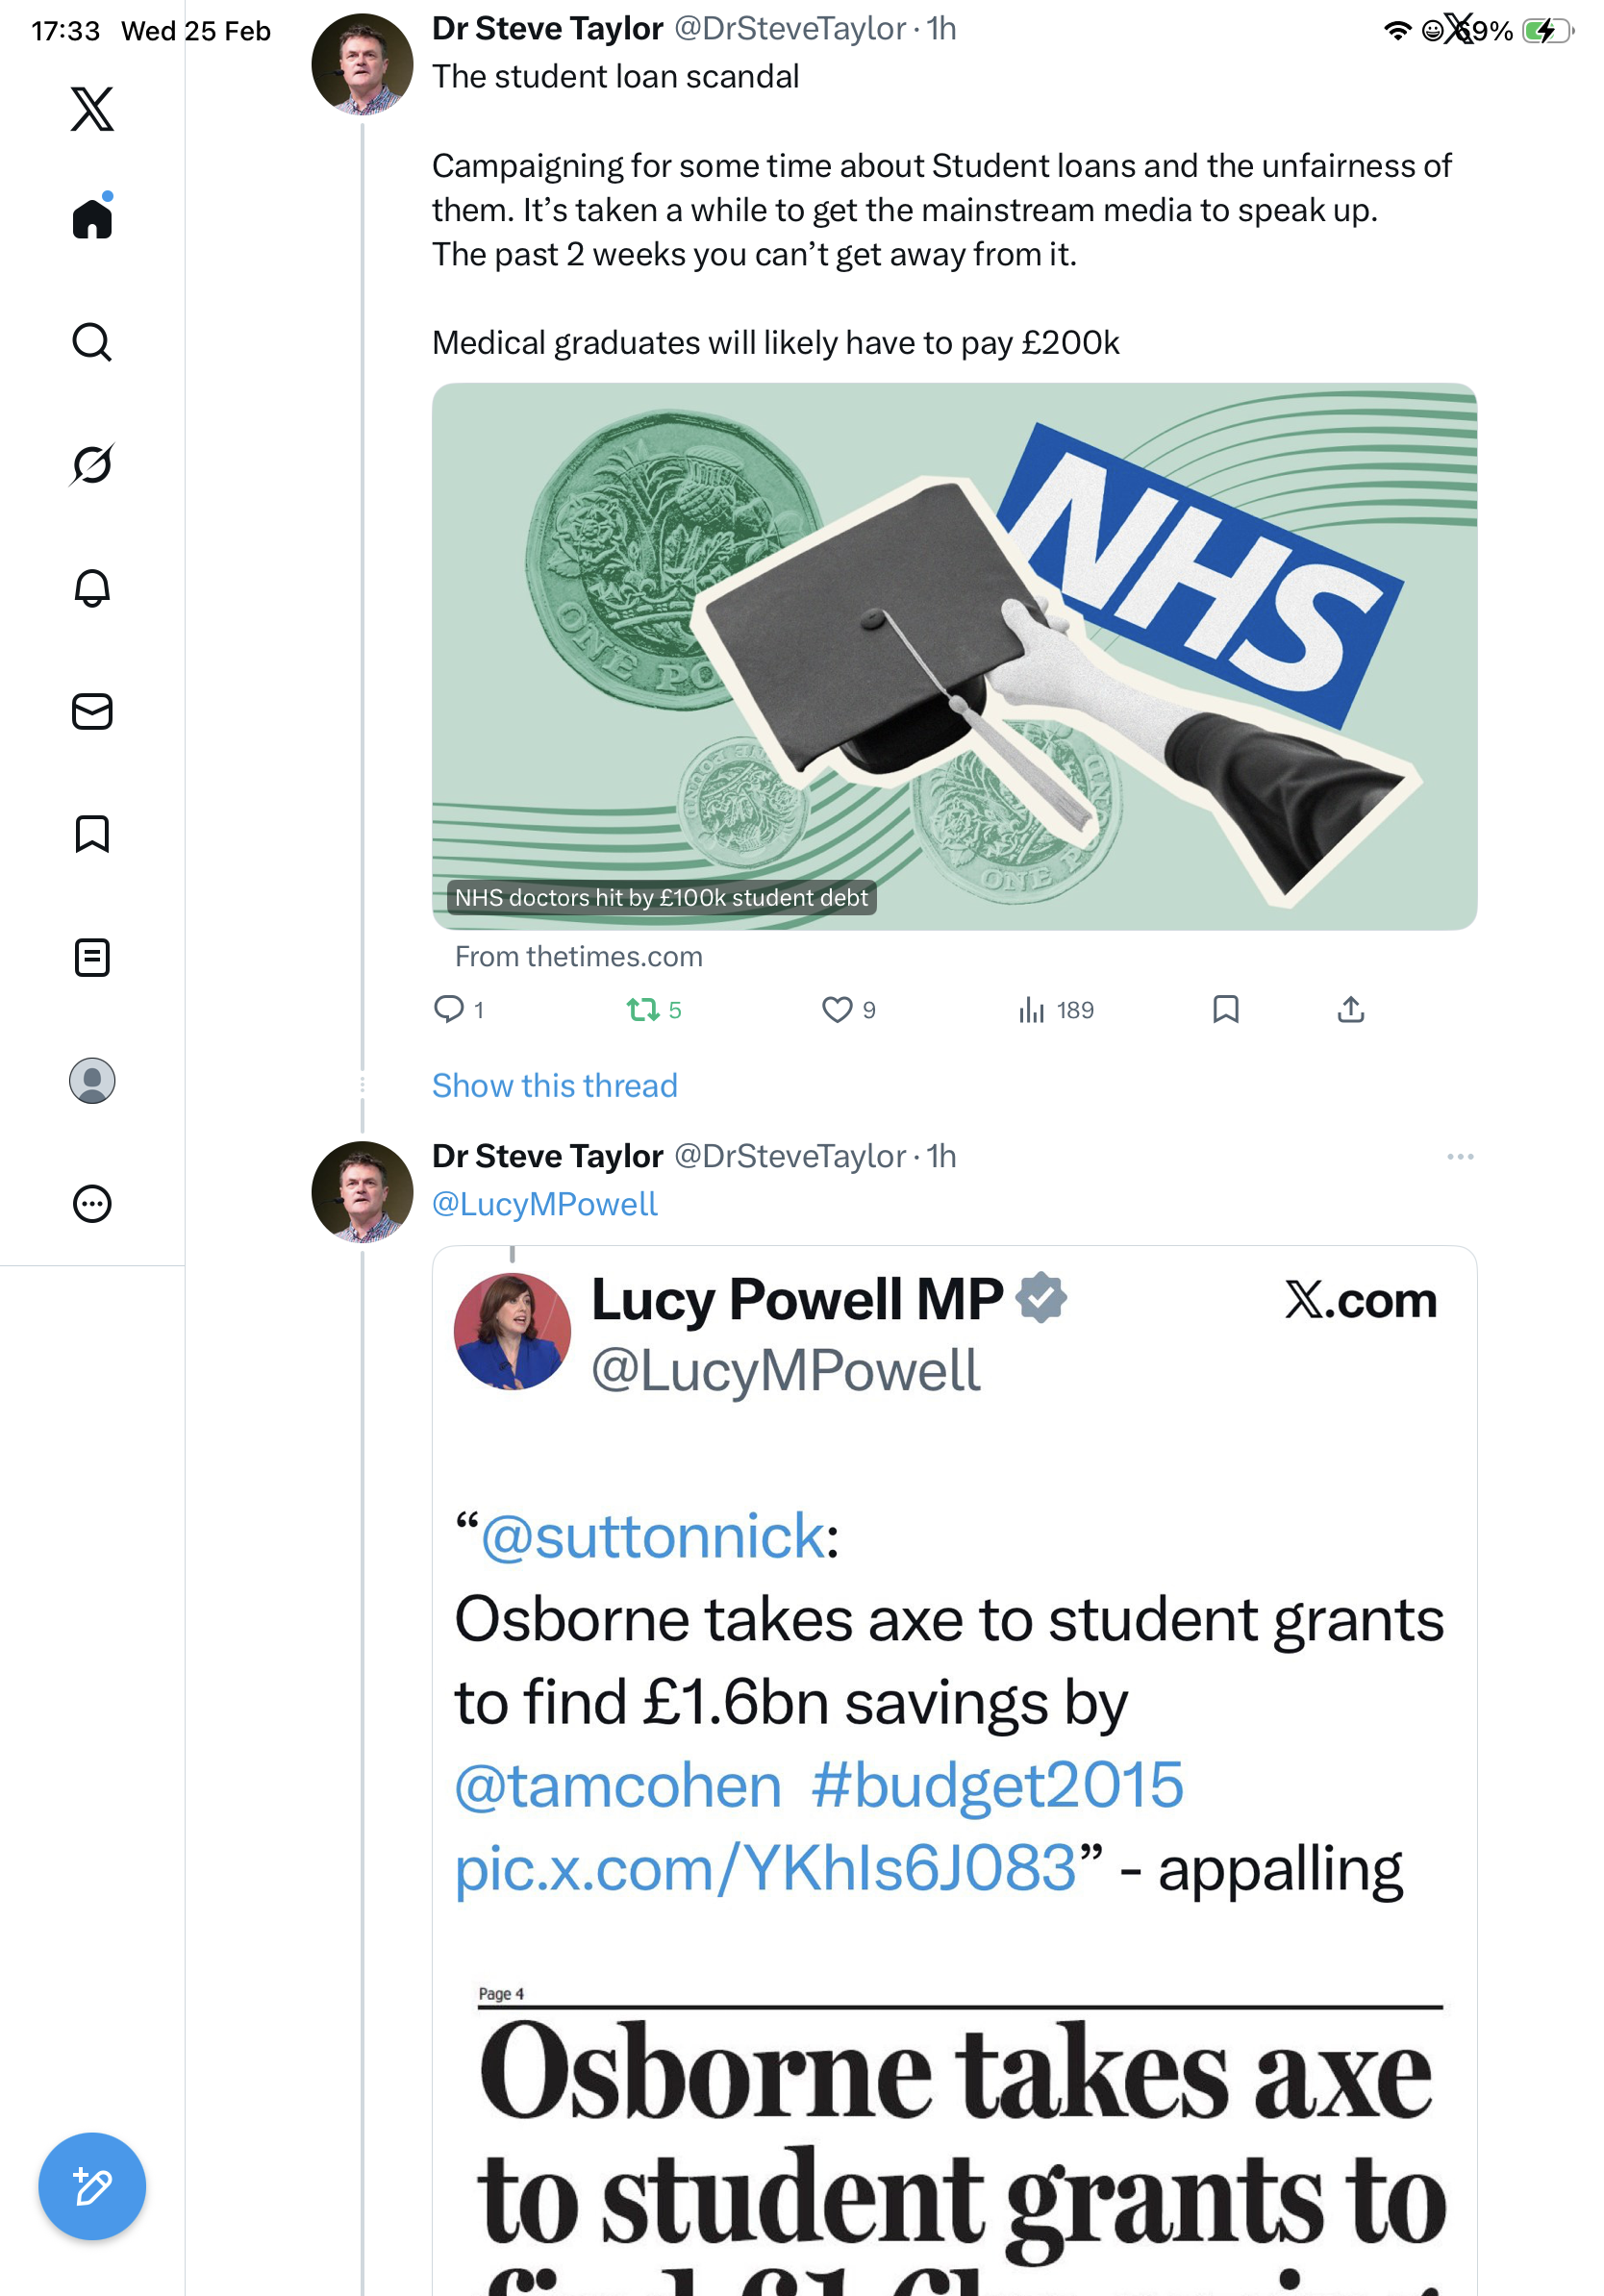Open the Profile icon in sidebar
1604x2296 pixels.
pyautogui.click(x=92, y=1081)
